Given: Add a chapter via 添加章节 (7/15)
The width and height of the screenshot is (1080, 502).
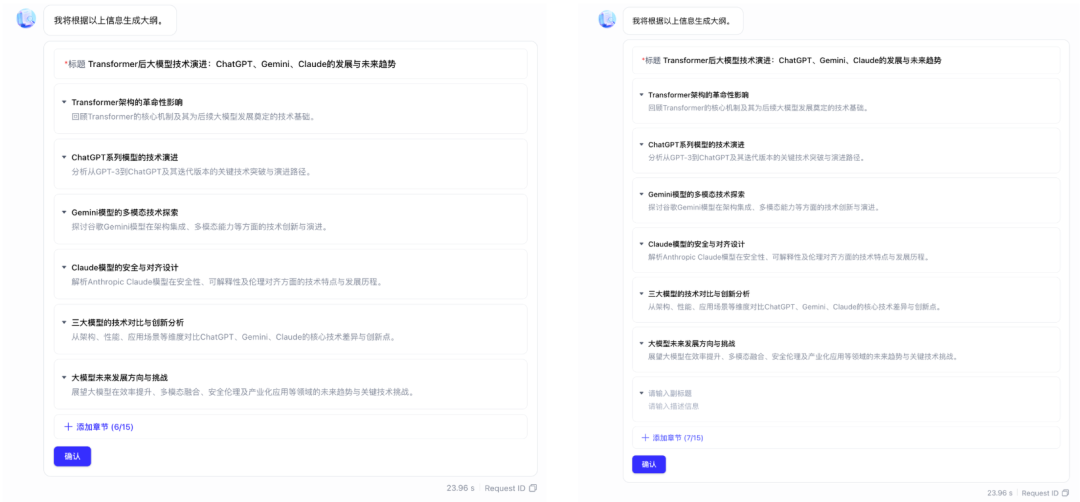Looking at the screenshot, I should tap(846, 437).
